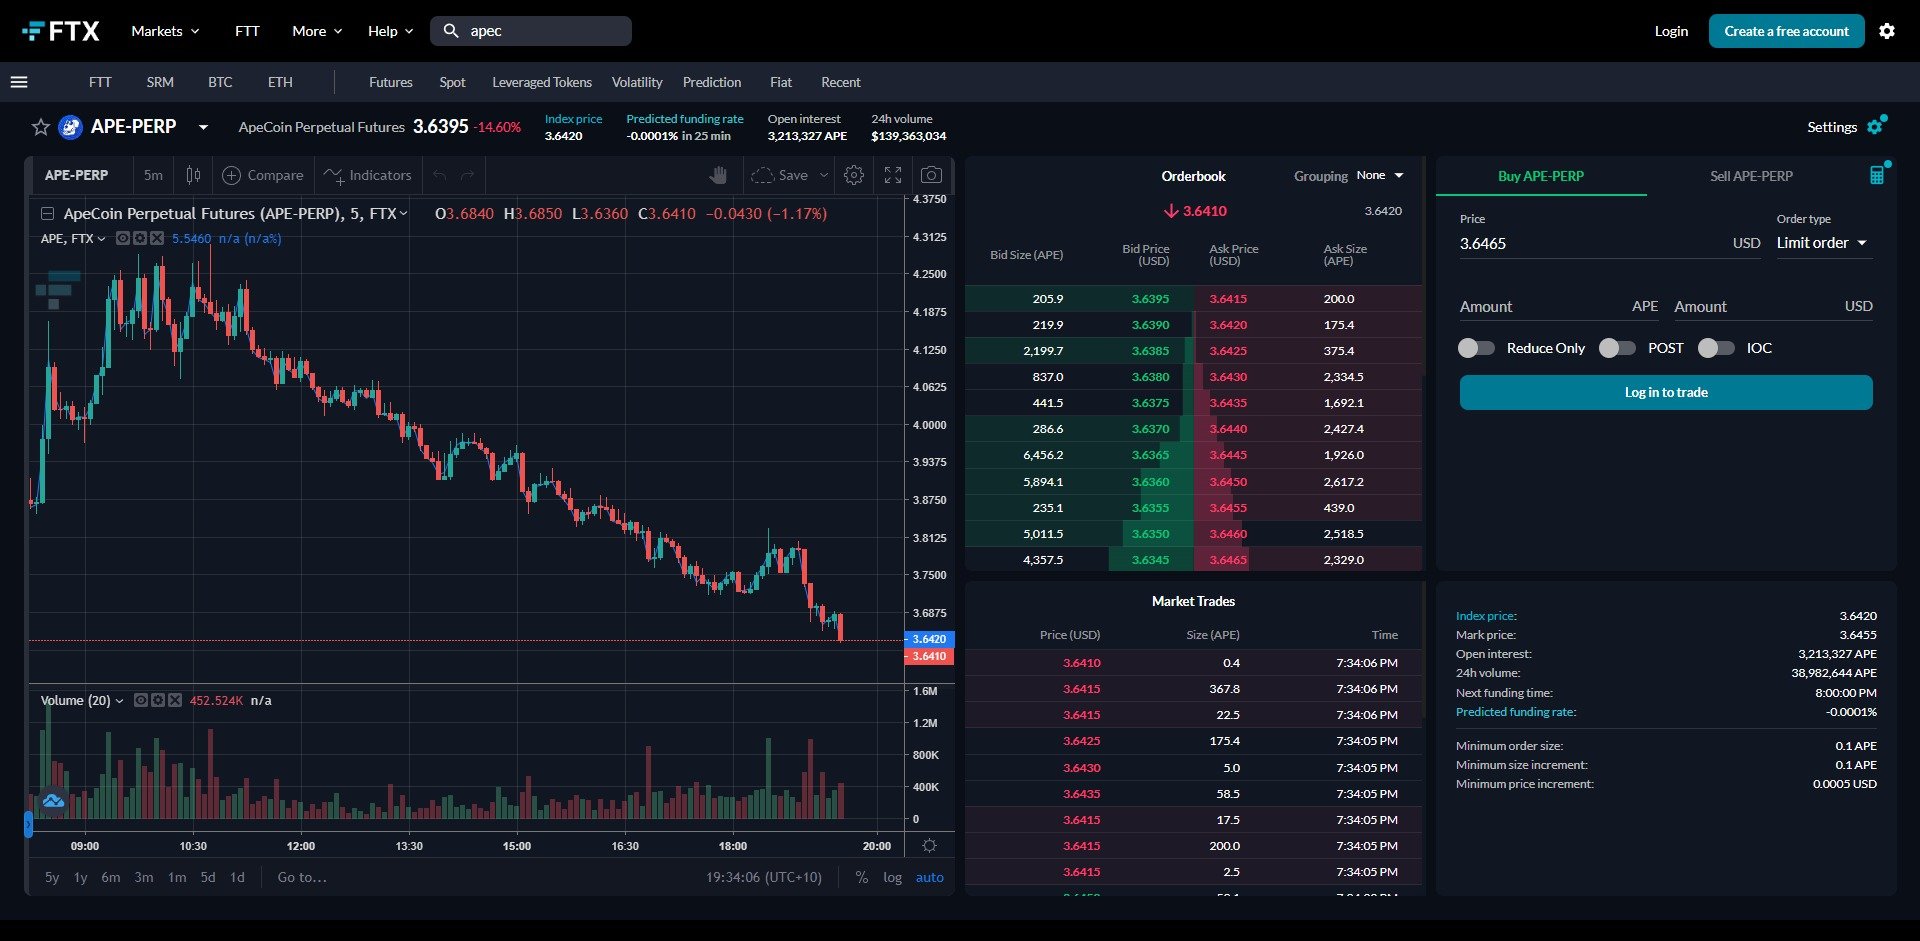Switch to the Sell APE-PERP tab

pos(1750,176)
